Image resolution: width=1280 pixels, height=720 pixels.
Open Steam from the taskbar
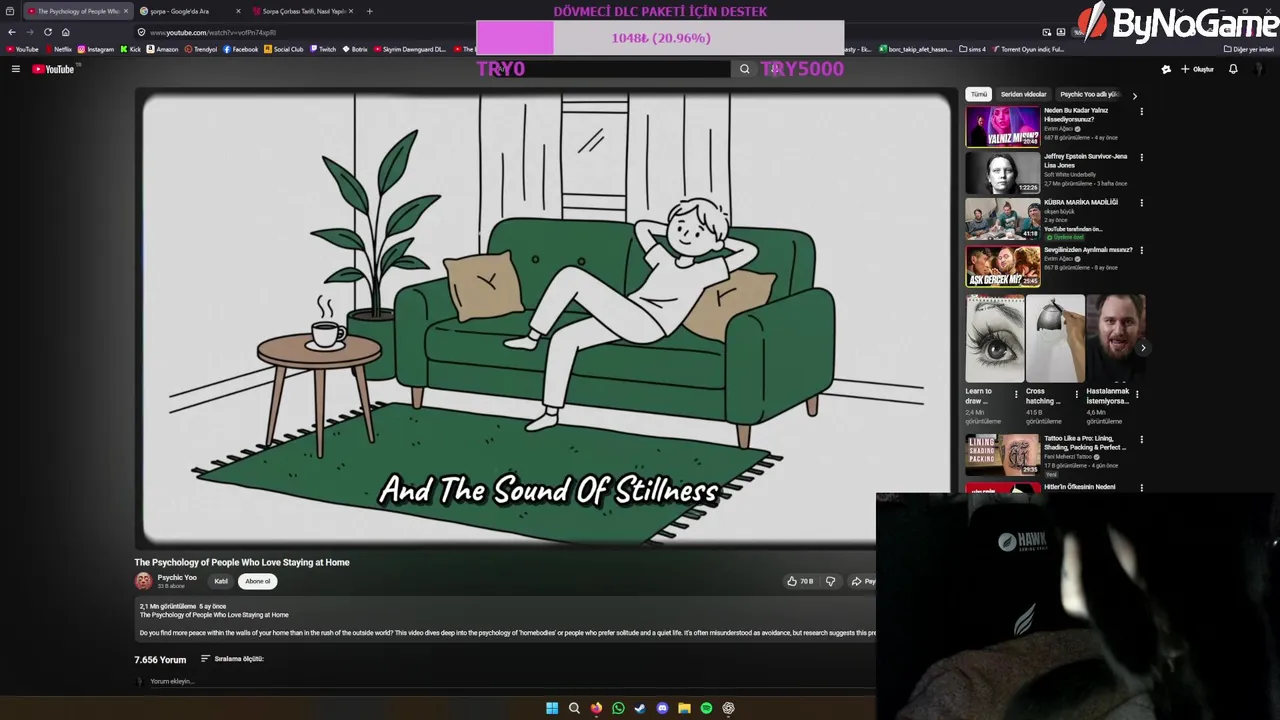coord(640,708)
